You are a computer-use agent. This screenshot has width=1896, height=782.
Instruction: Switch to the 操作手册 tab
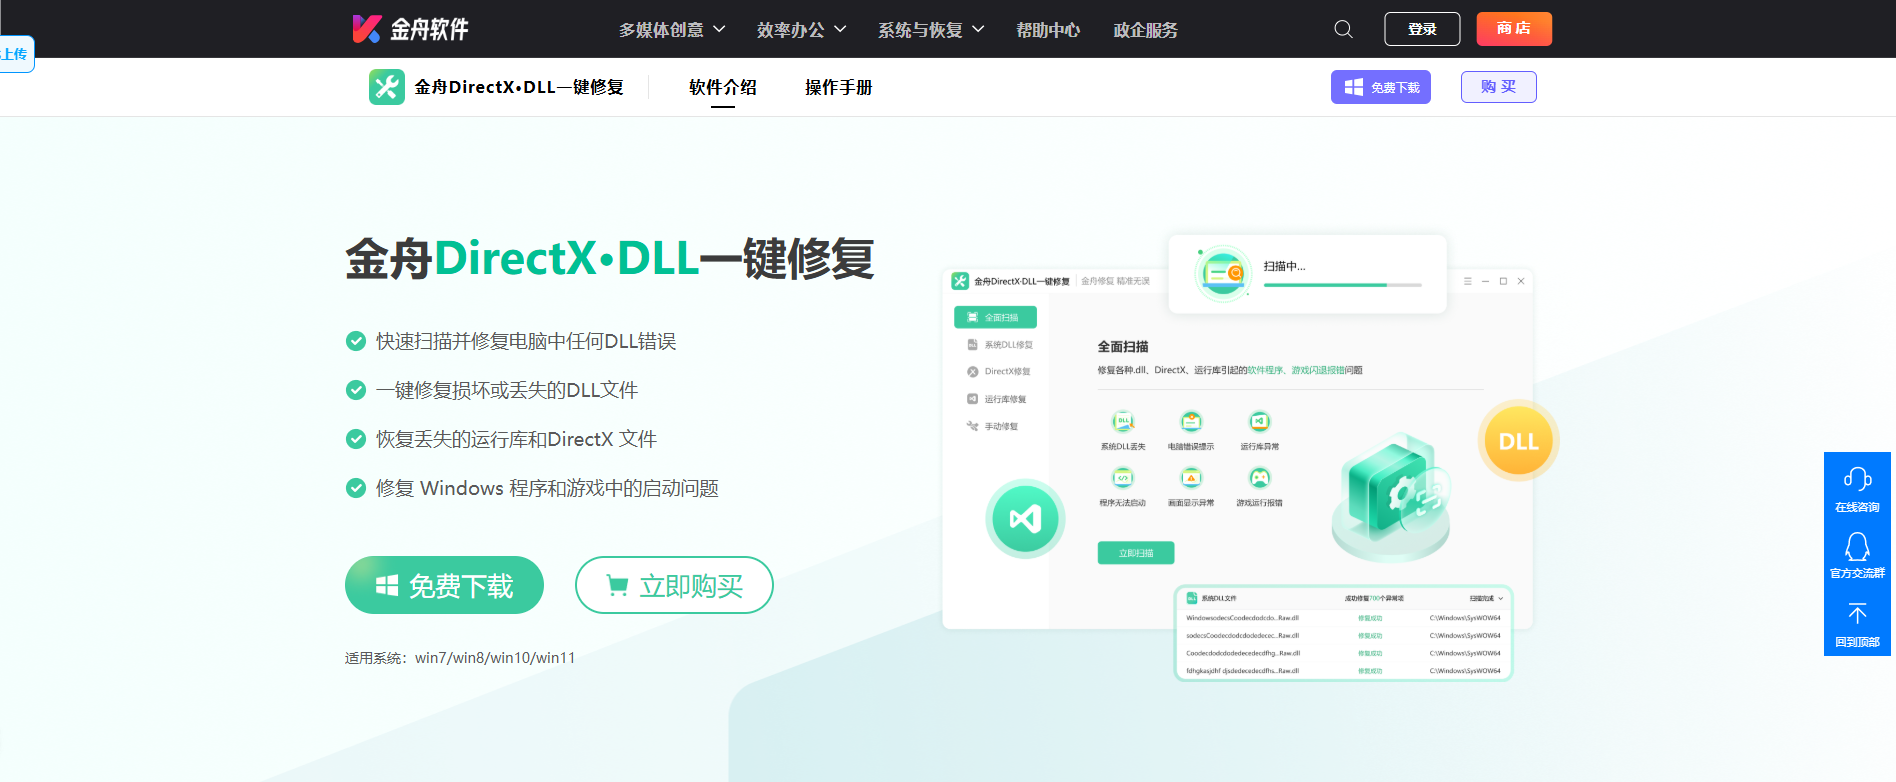tap(839, 87)
